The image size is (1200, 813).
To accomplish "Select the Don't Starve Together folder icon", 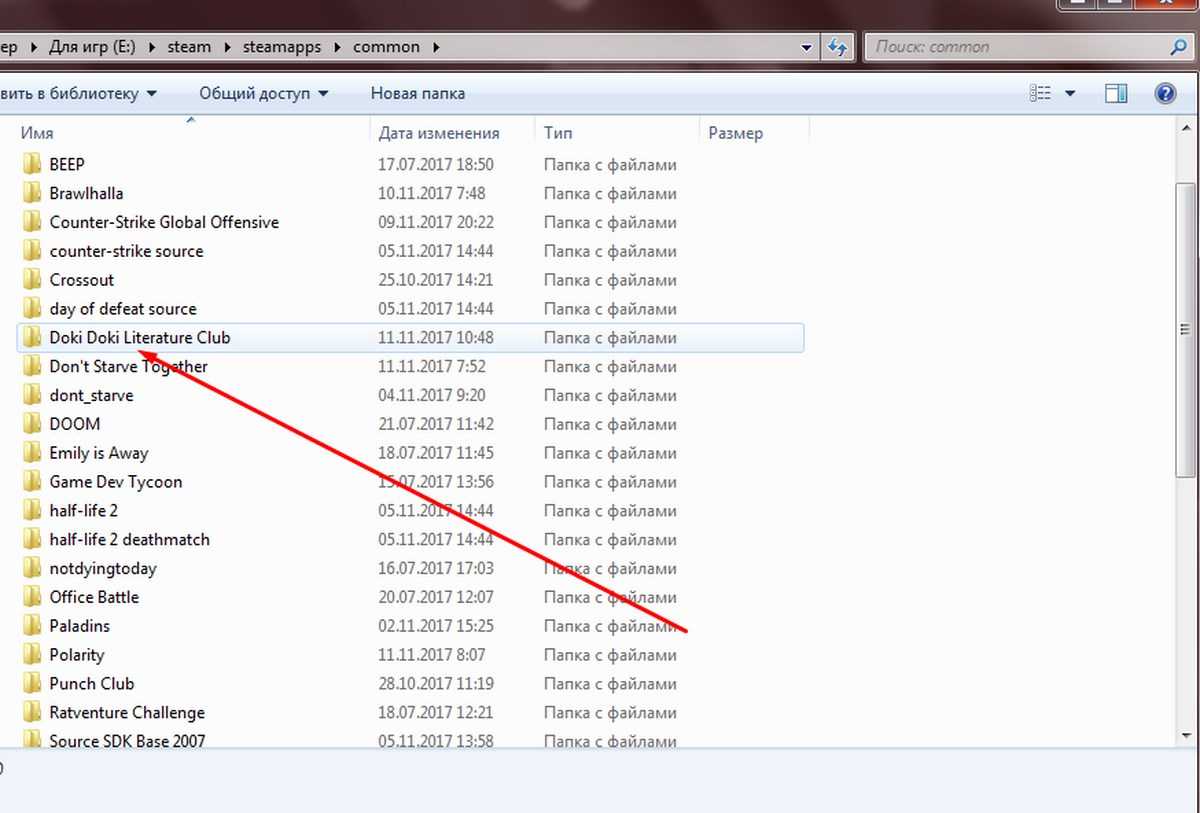I will pos(32,367).
